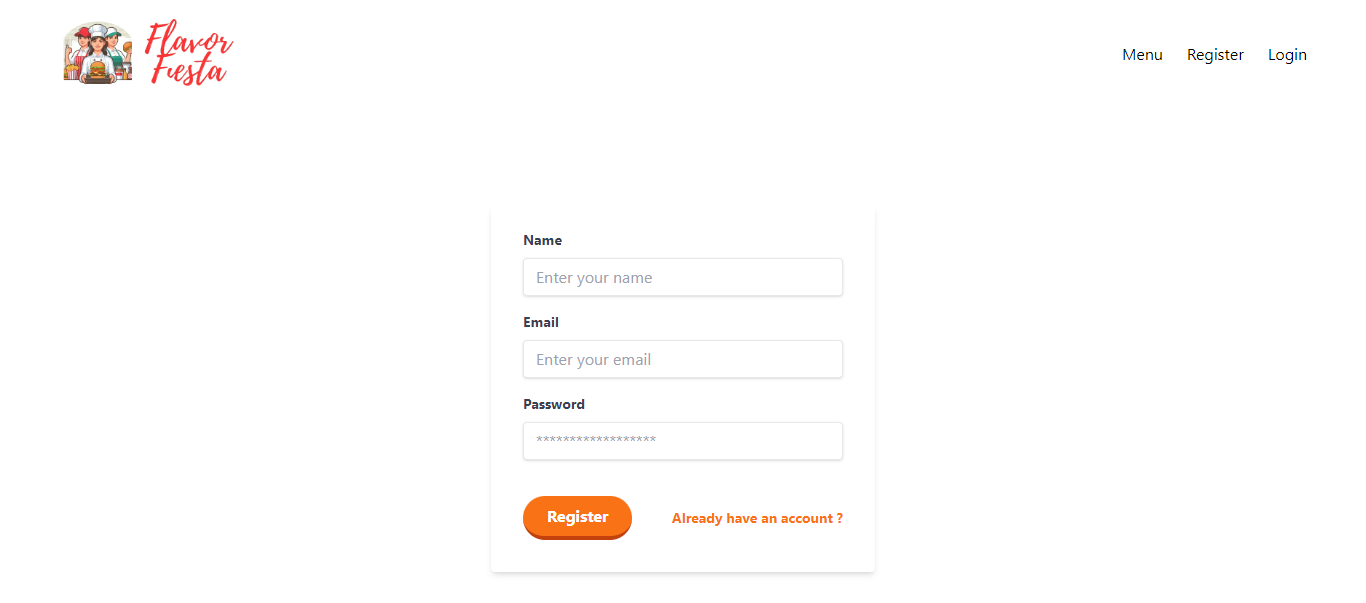1366x603 pixels.
Task: Click the white registration form card
Action: (683, 390)
